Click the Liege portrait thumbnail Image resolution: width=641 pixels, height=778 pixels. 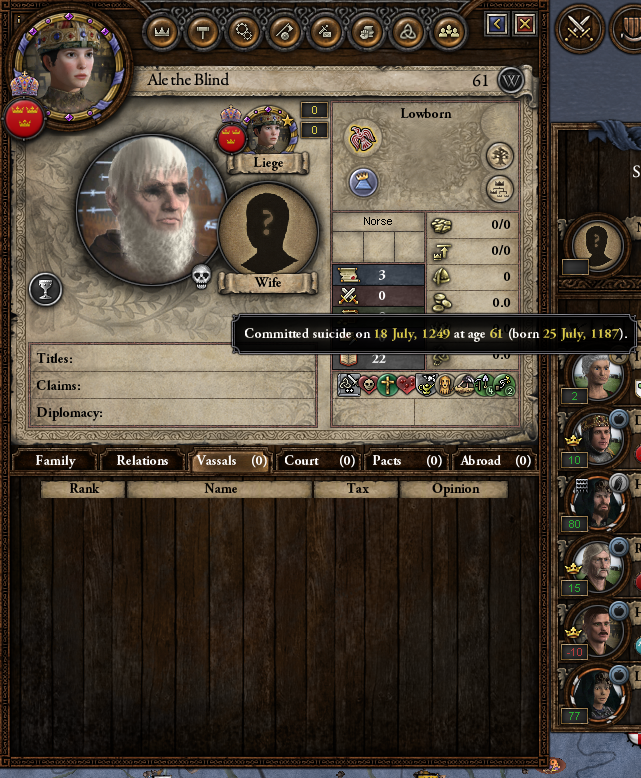click(x=268, y=130)
